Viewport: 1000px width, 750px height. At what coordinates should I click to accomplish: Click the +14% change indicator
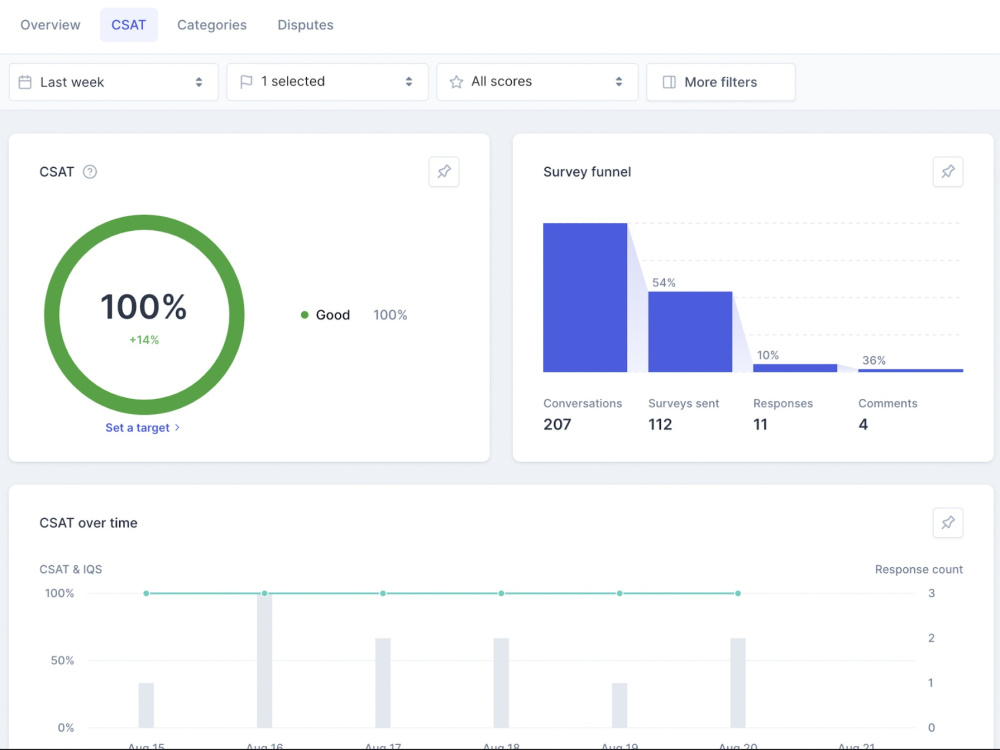click(144, 340)
